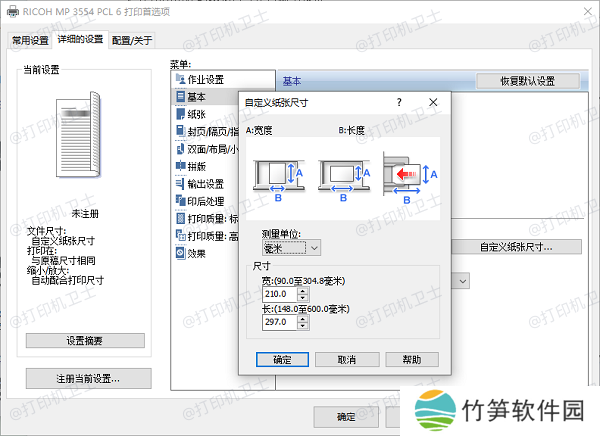The width and height of the screenshot is (600, 436).
Task: Increase width value with up arrow
Action: pyautogui.click(x=302, y=291)
